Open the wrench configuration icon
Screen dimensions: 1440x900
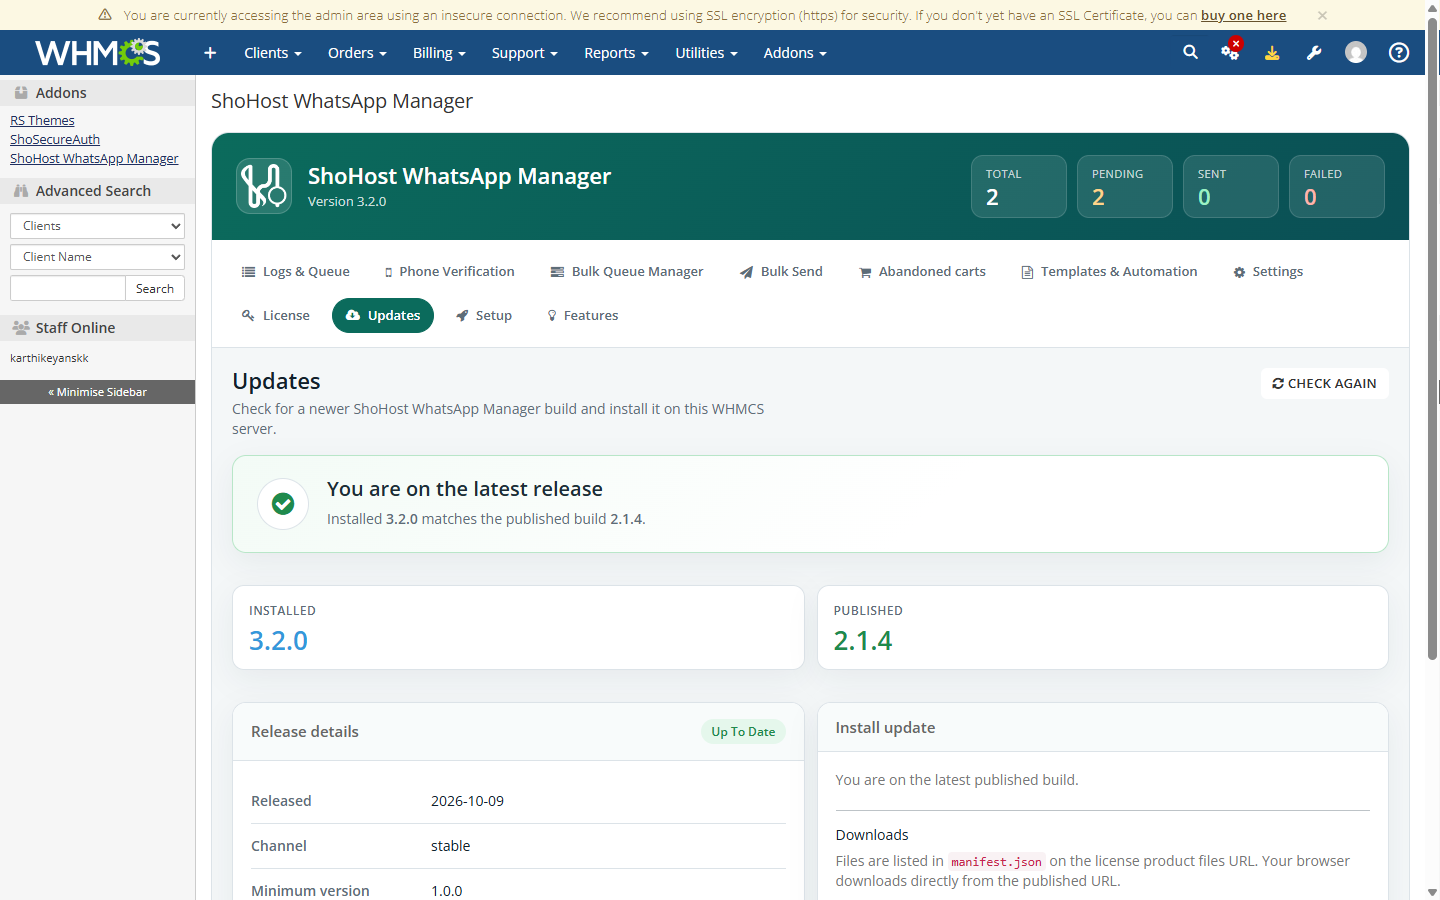pyautogui.click(x=1314, y=53)
